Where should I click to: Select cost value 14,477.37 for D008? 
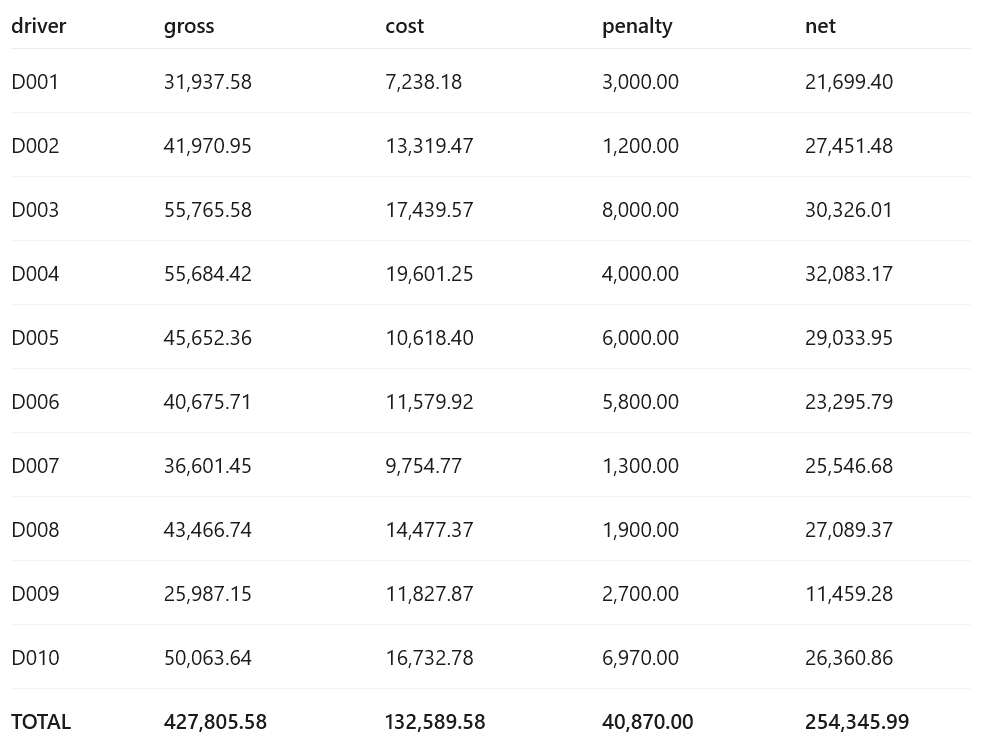(x=429, y=530)
